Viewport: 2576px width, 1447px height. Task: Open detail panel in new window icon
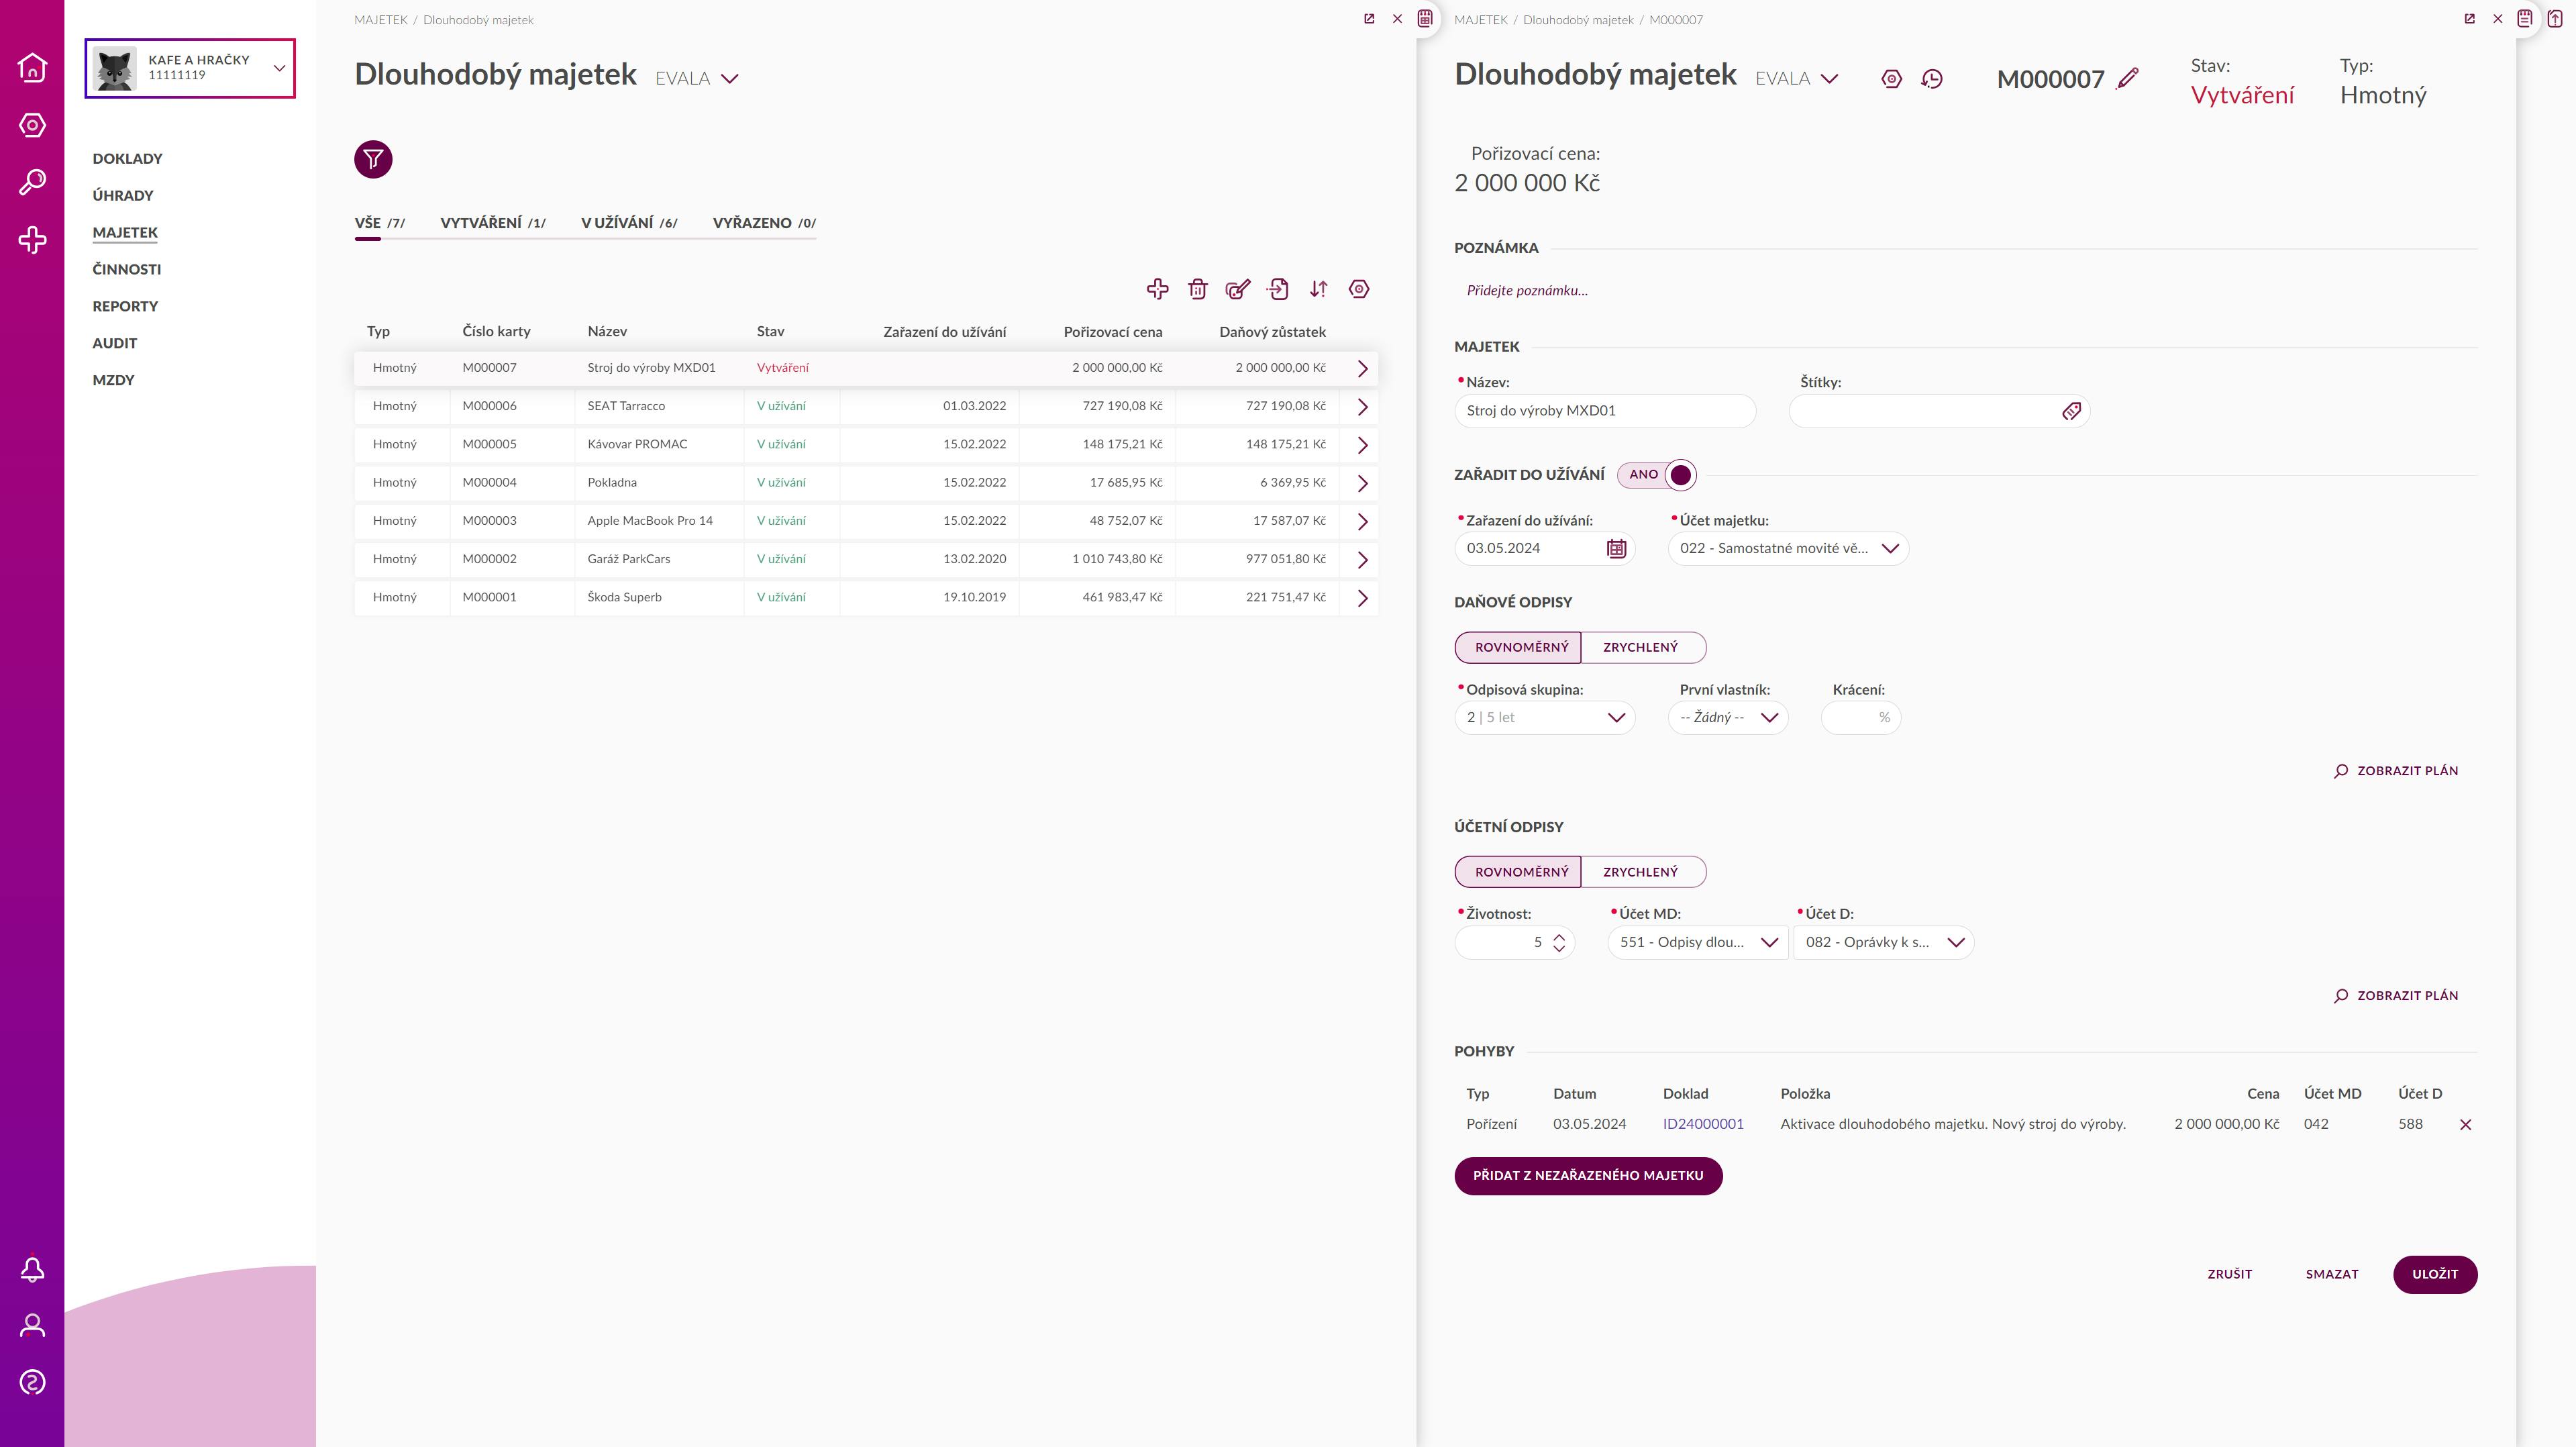click(x=2469, y=19)
